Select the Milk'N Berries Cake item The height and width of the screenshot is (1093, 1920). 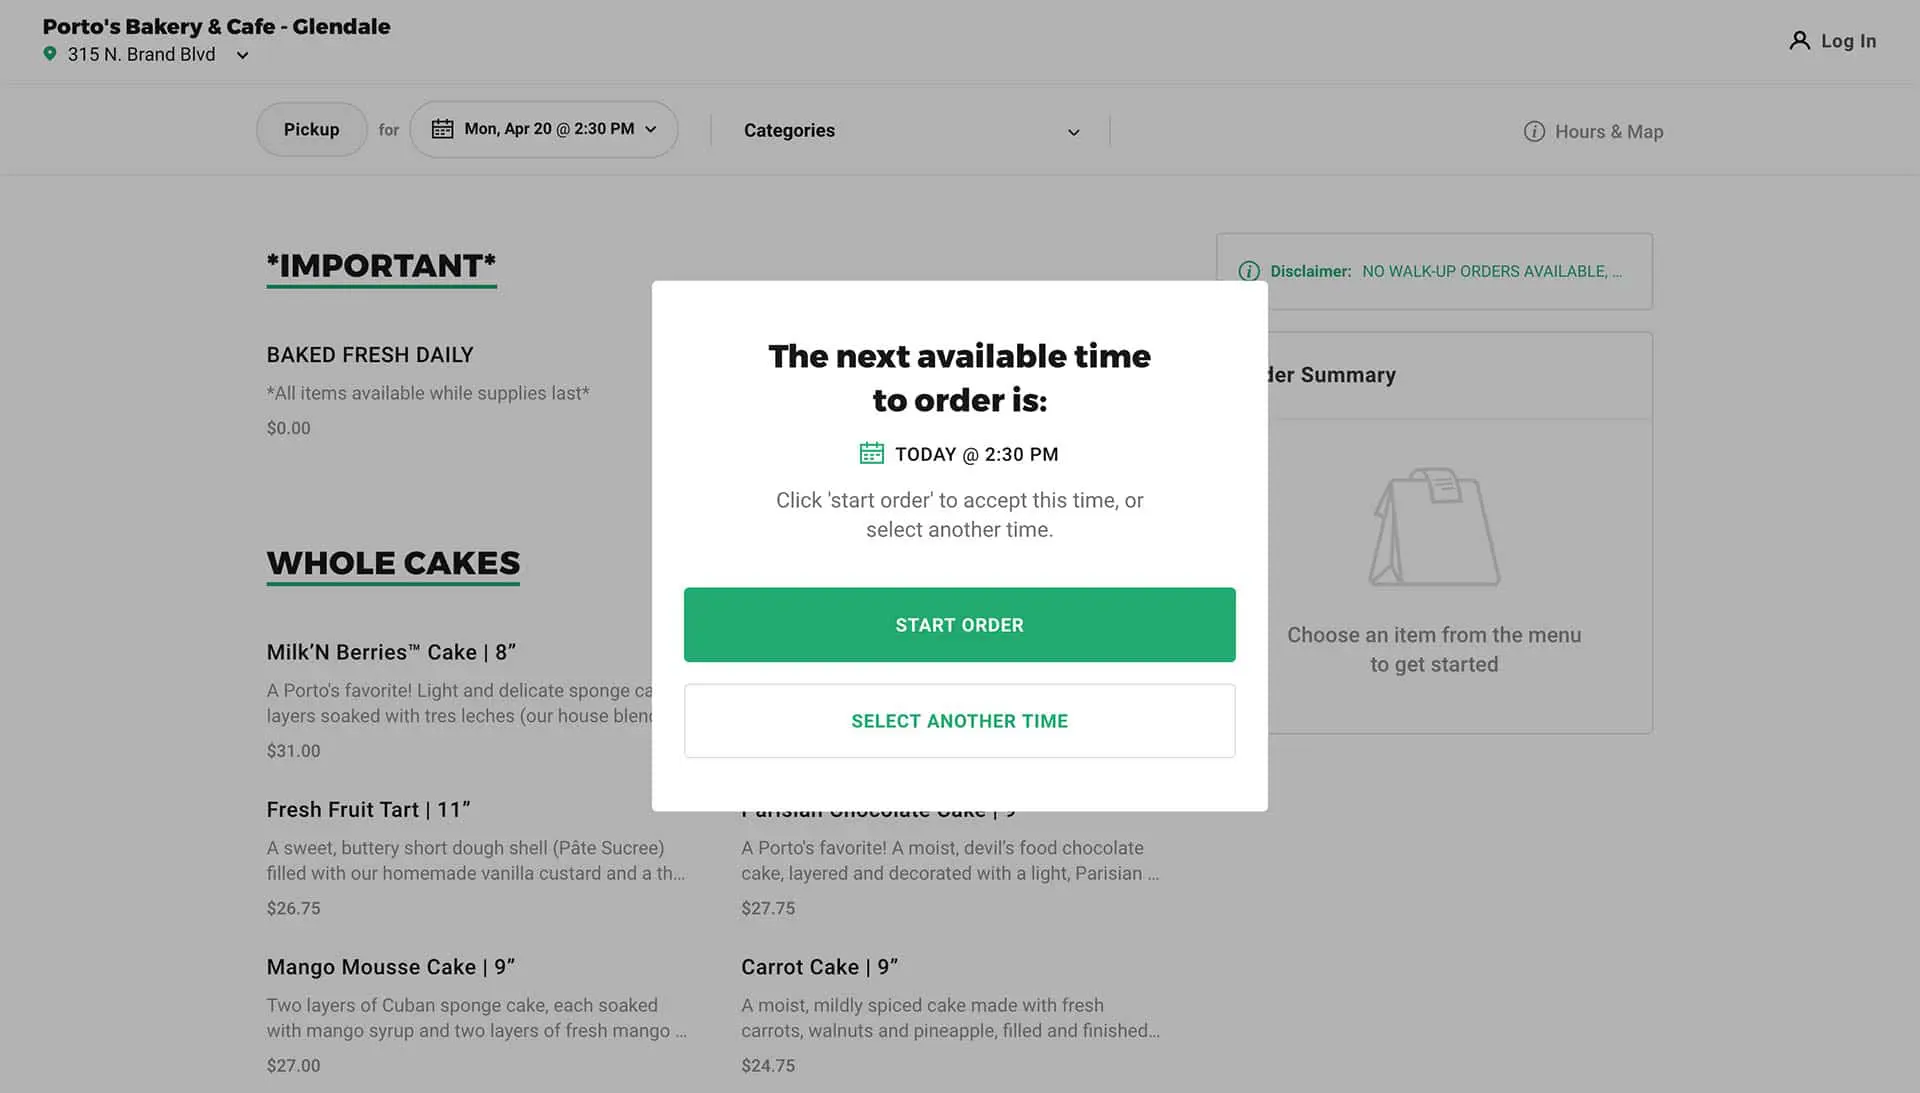pyautogui.click(x=391, y=651)
